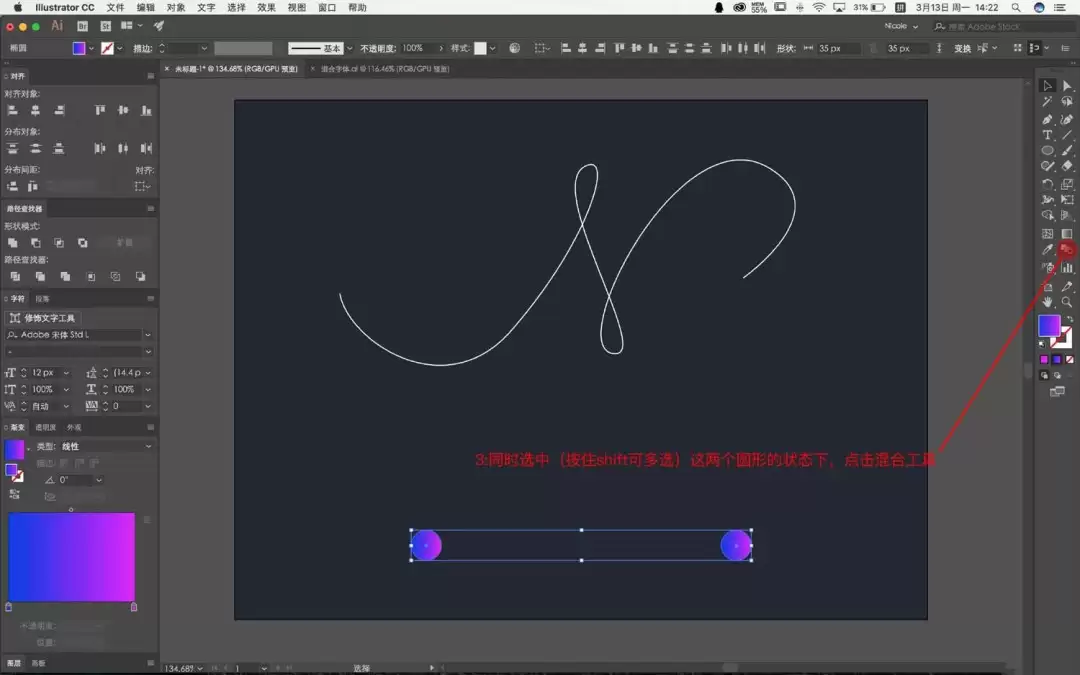1080x675 pixels.
Task: Open font family dropdown Adobe 宋体 Std L
Action: point(147,335)
